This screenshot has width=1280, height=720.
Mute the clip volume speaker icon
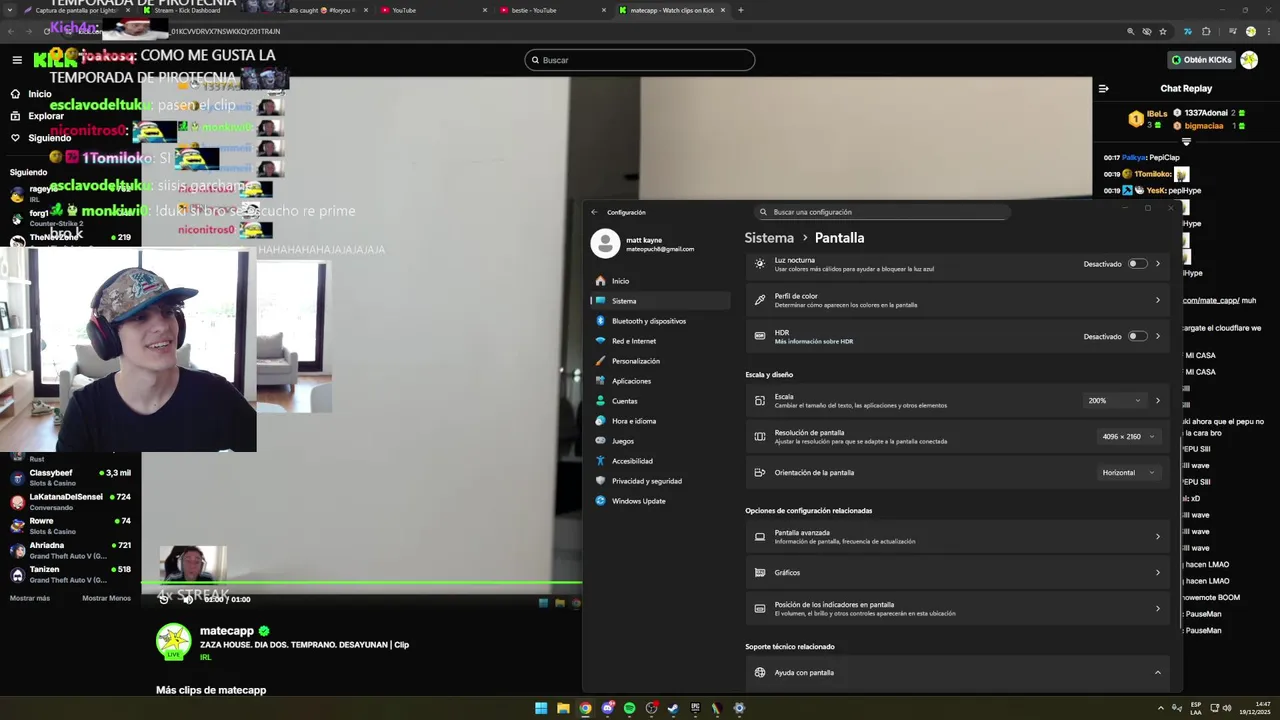pos(188,599)
